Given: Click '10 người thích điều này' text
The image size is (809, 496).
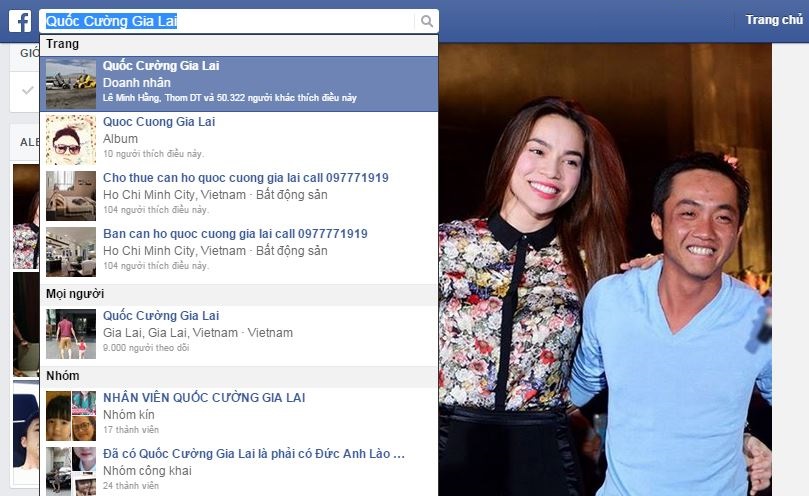Looking at the screenshot, I should (153, 154).
